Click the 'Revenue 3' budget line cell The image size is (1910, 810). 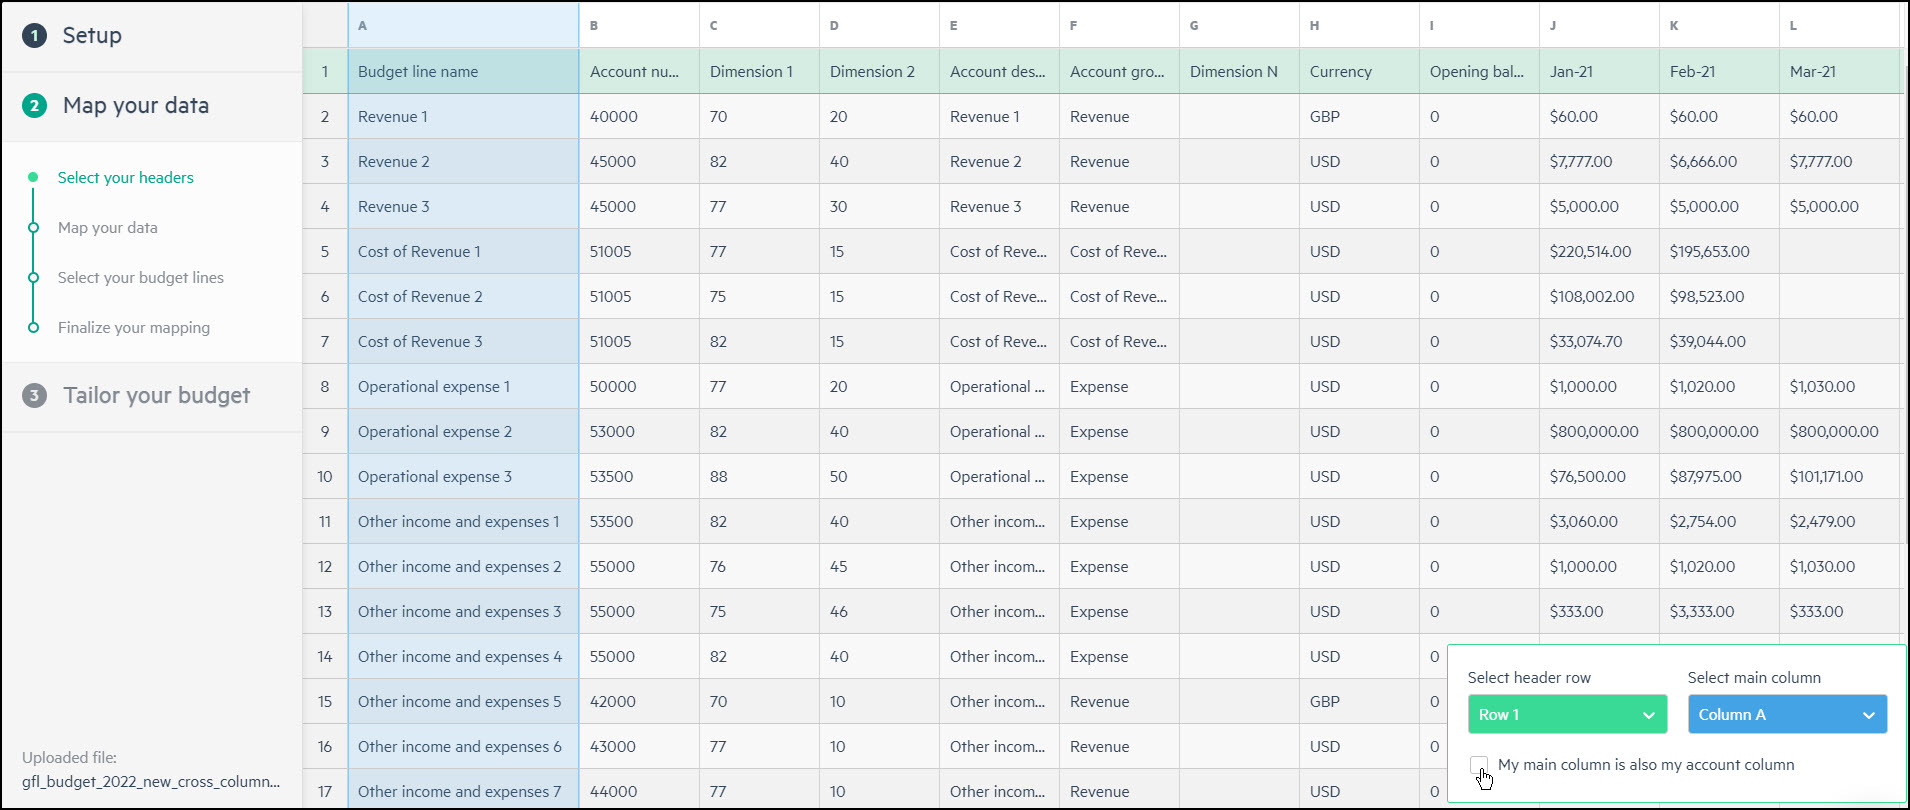coord(463,206)
